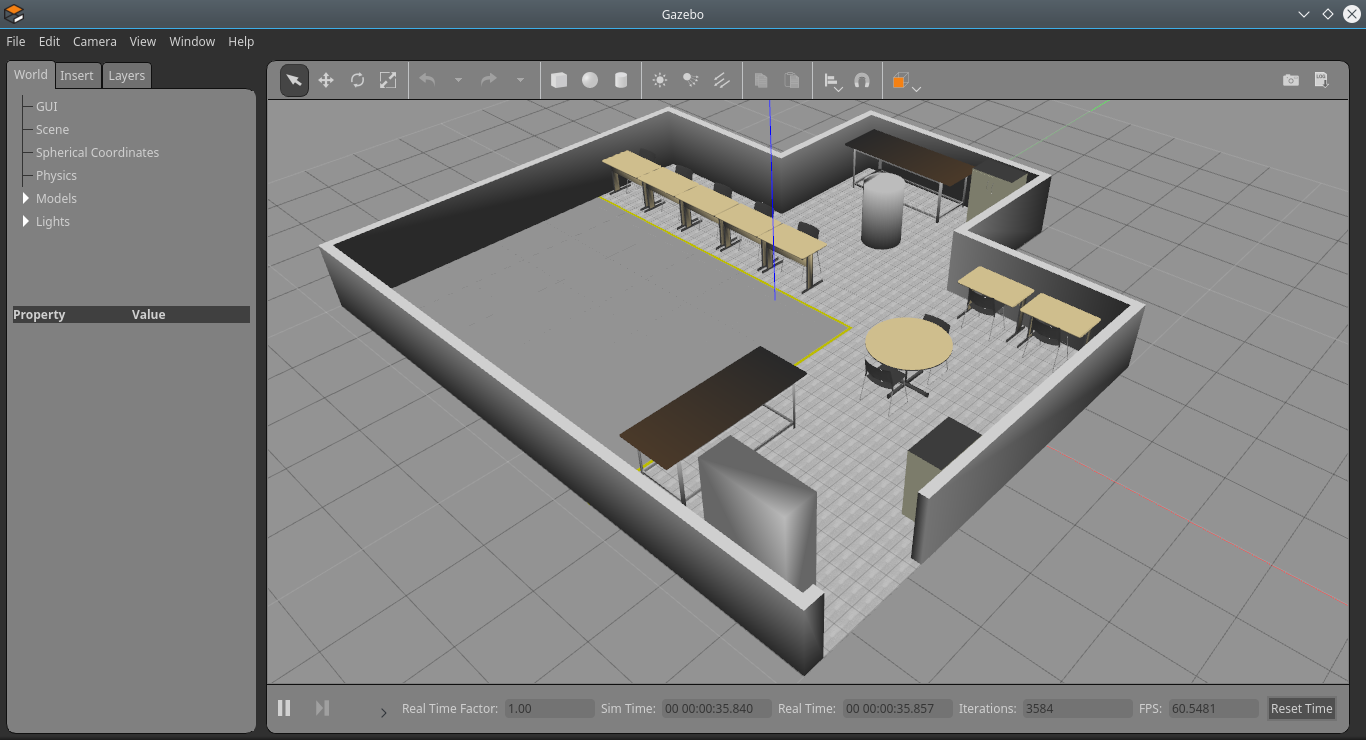Select the white cylinder in the scene
1366x740 pixels.
882,210
